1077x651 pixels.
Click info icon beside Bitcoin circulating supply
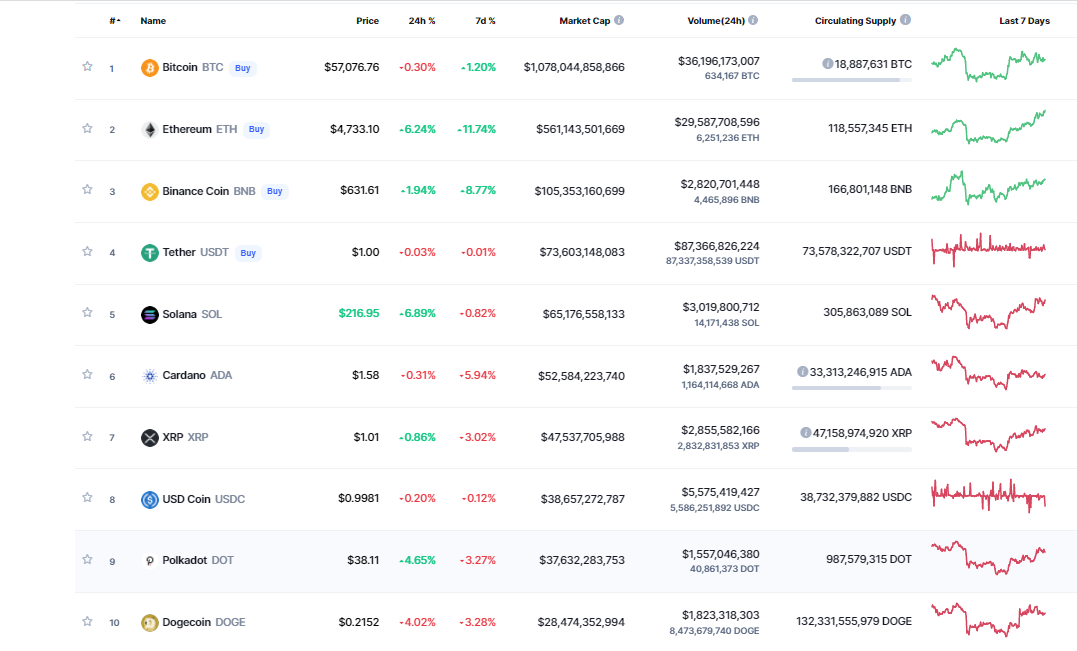pos(828,64)
